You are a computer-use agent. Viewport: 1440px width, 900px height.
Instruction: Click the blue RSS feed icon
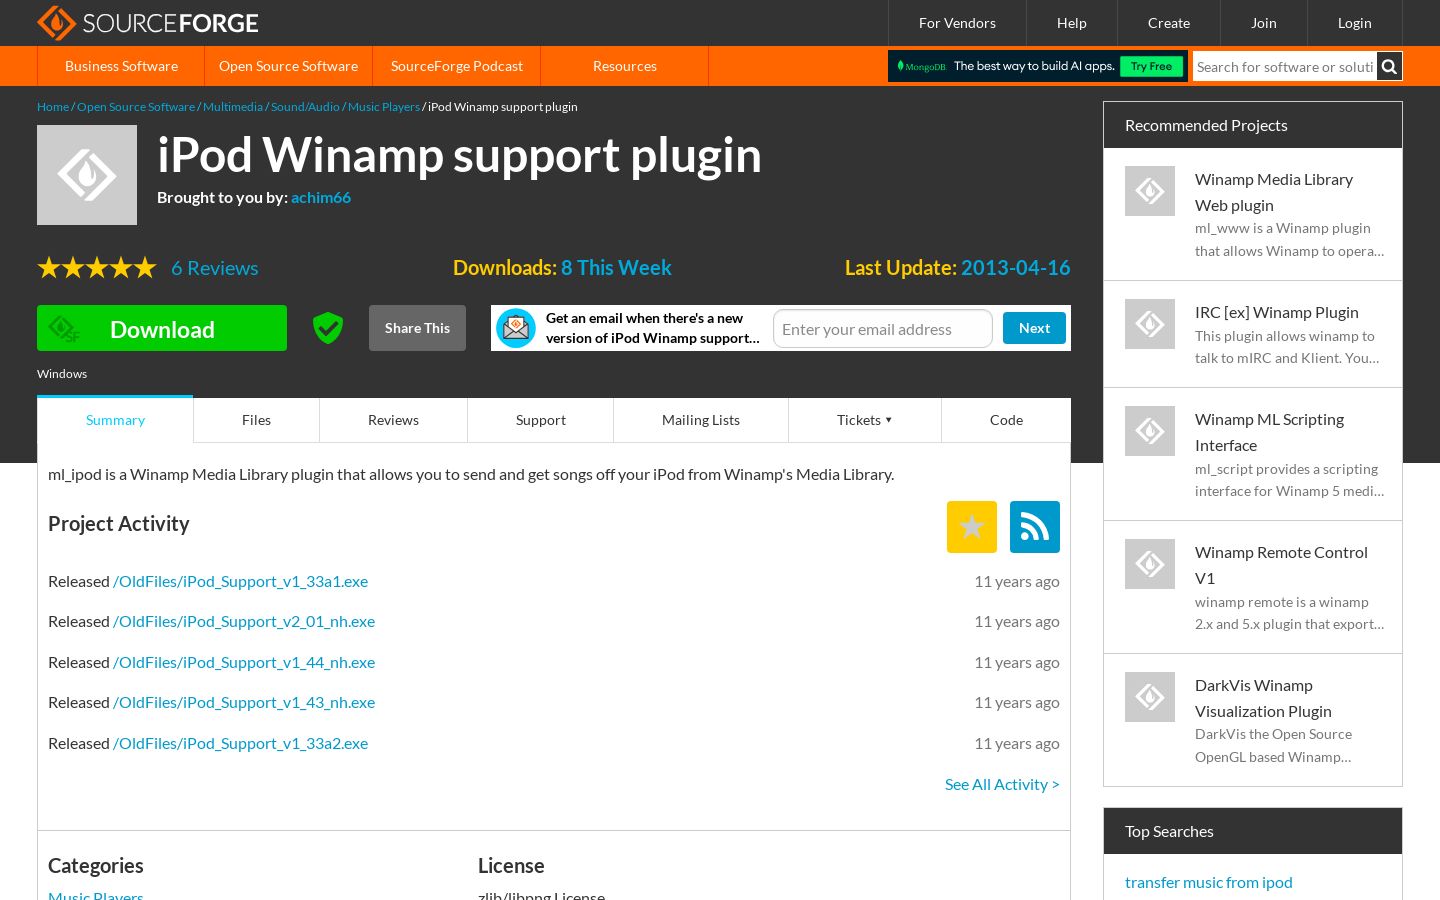pos(1035,527)
